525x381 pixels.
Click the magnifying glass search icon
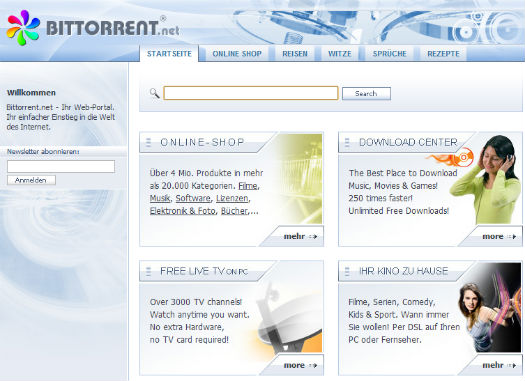coord(154,93)
